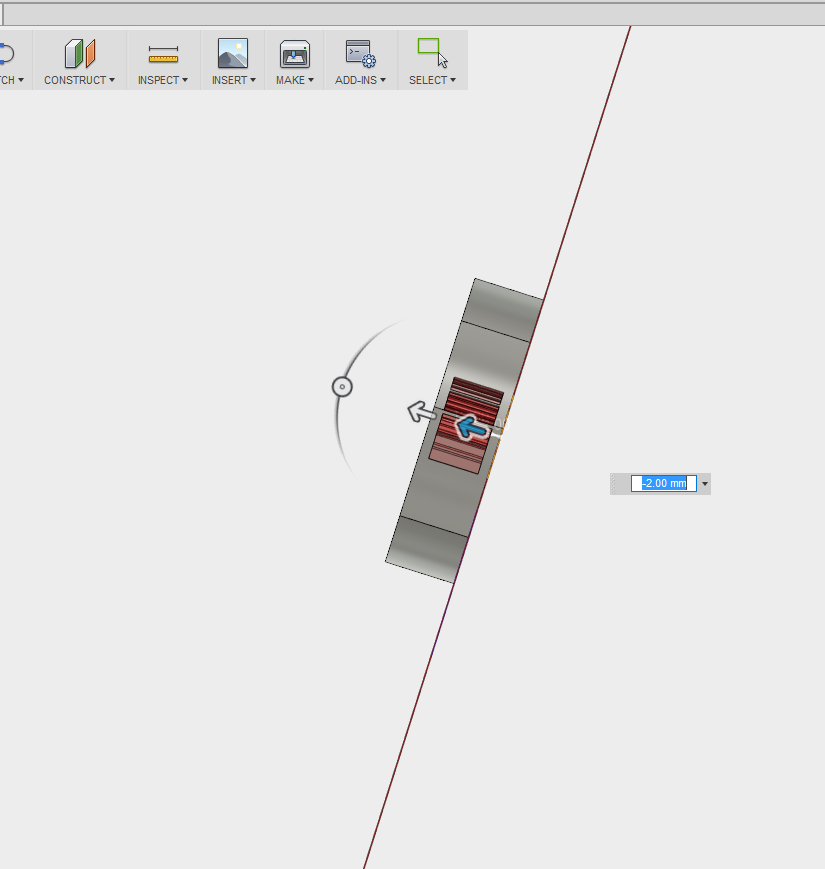
Task: Open the INSPECT menu
Action: click(160, 81)
